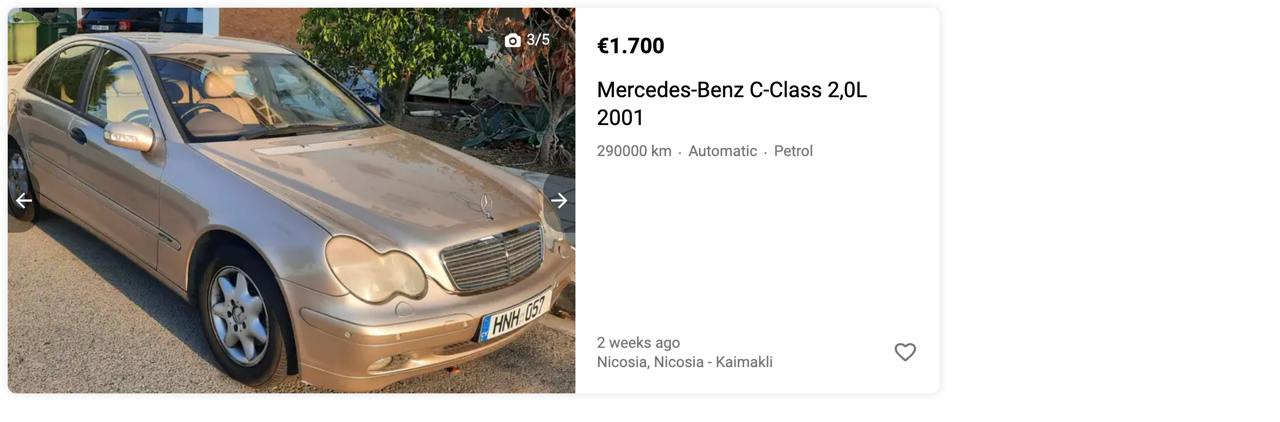The height and width of the screenshot is (422, 1280).
Task: Show the previous car photo
Action: coord(24,201)
